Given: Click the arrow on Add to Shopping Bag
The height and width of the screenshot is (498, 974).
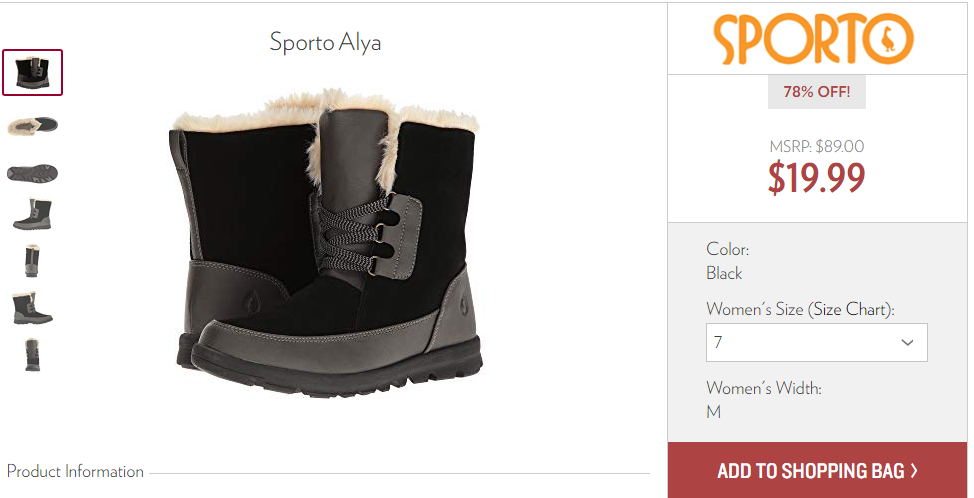Looking at the screenshot, I should tap(914, 471).
